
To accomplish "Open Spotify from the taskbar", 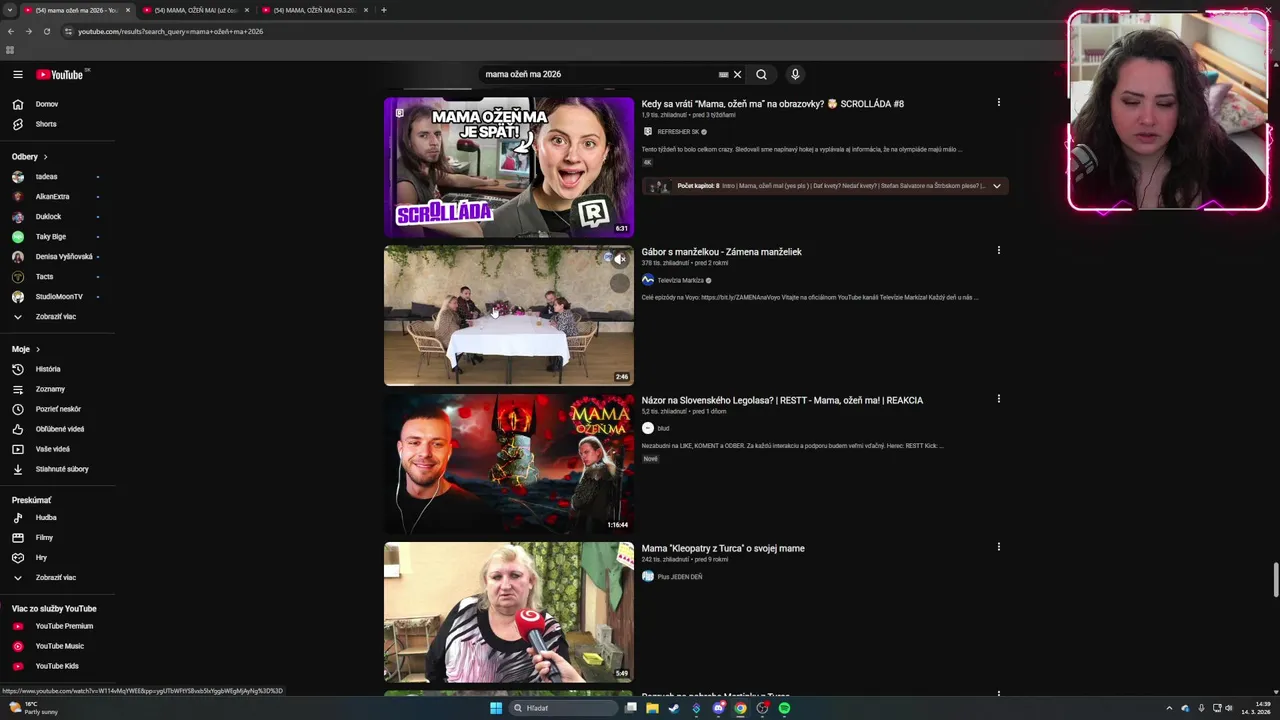I will 784,708.
